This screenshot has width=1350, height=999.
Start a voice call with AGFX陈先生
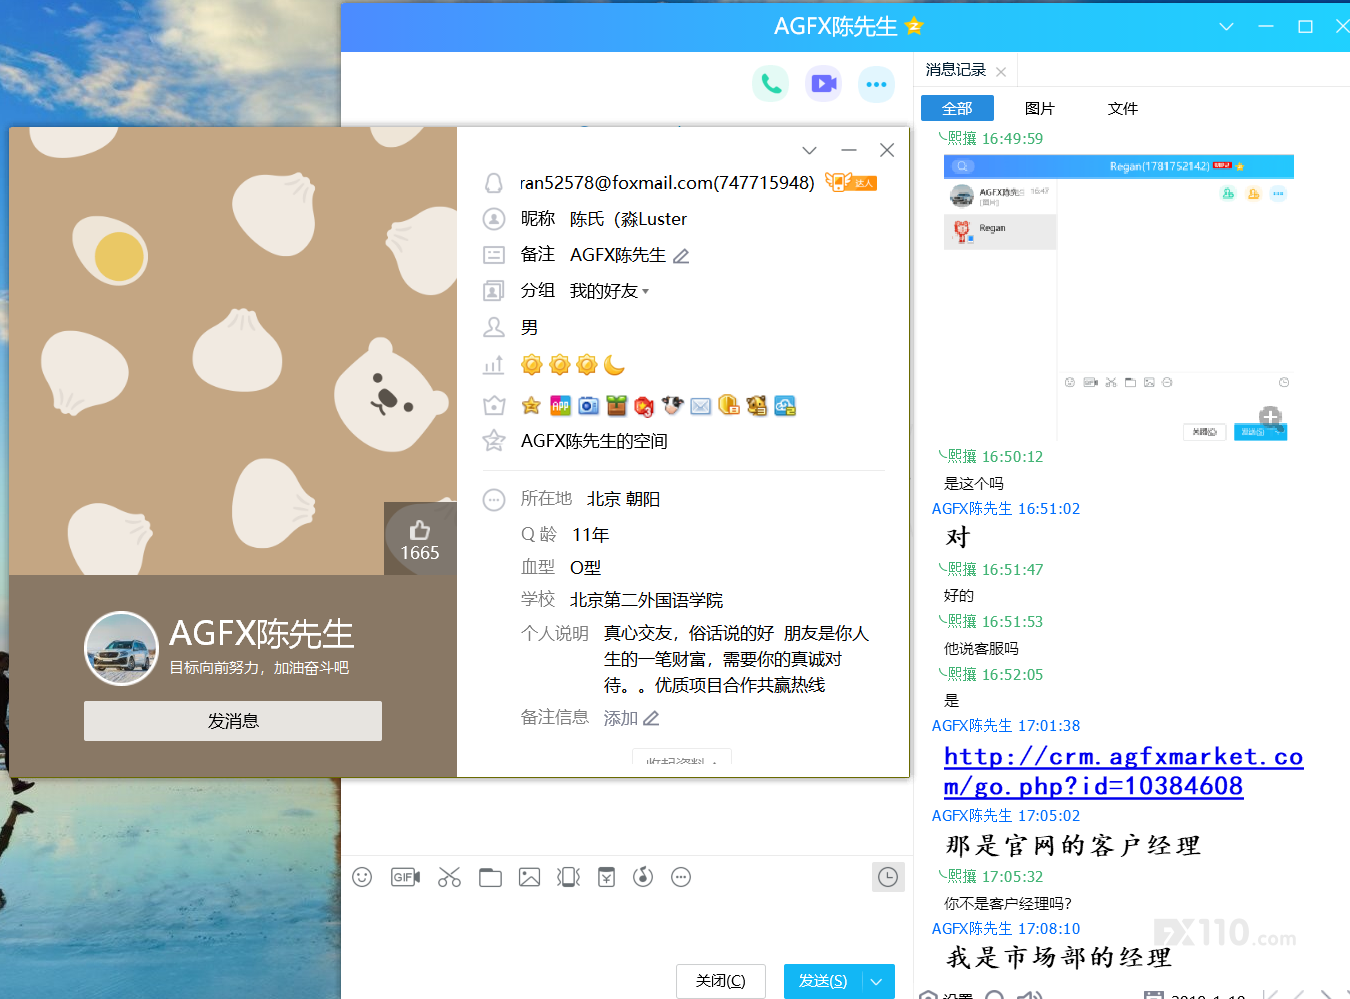[771, 84]
